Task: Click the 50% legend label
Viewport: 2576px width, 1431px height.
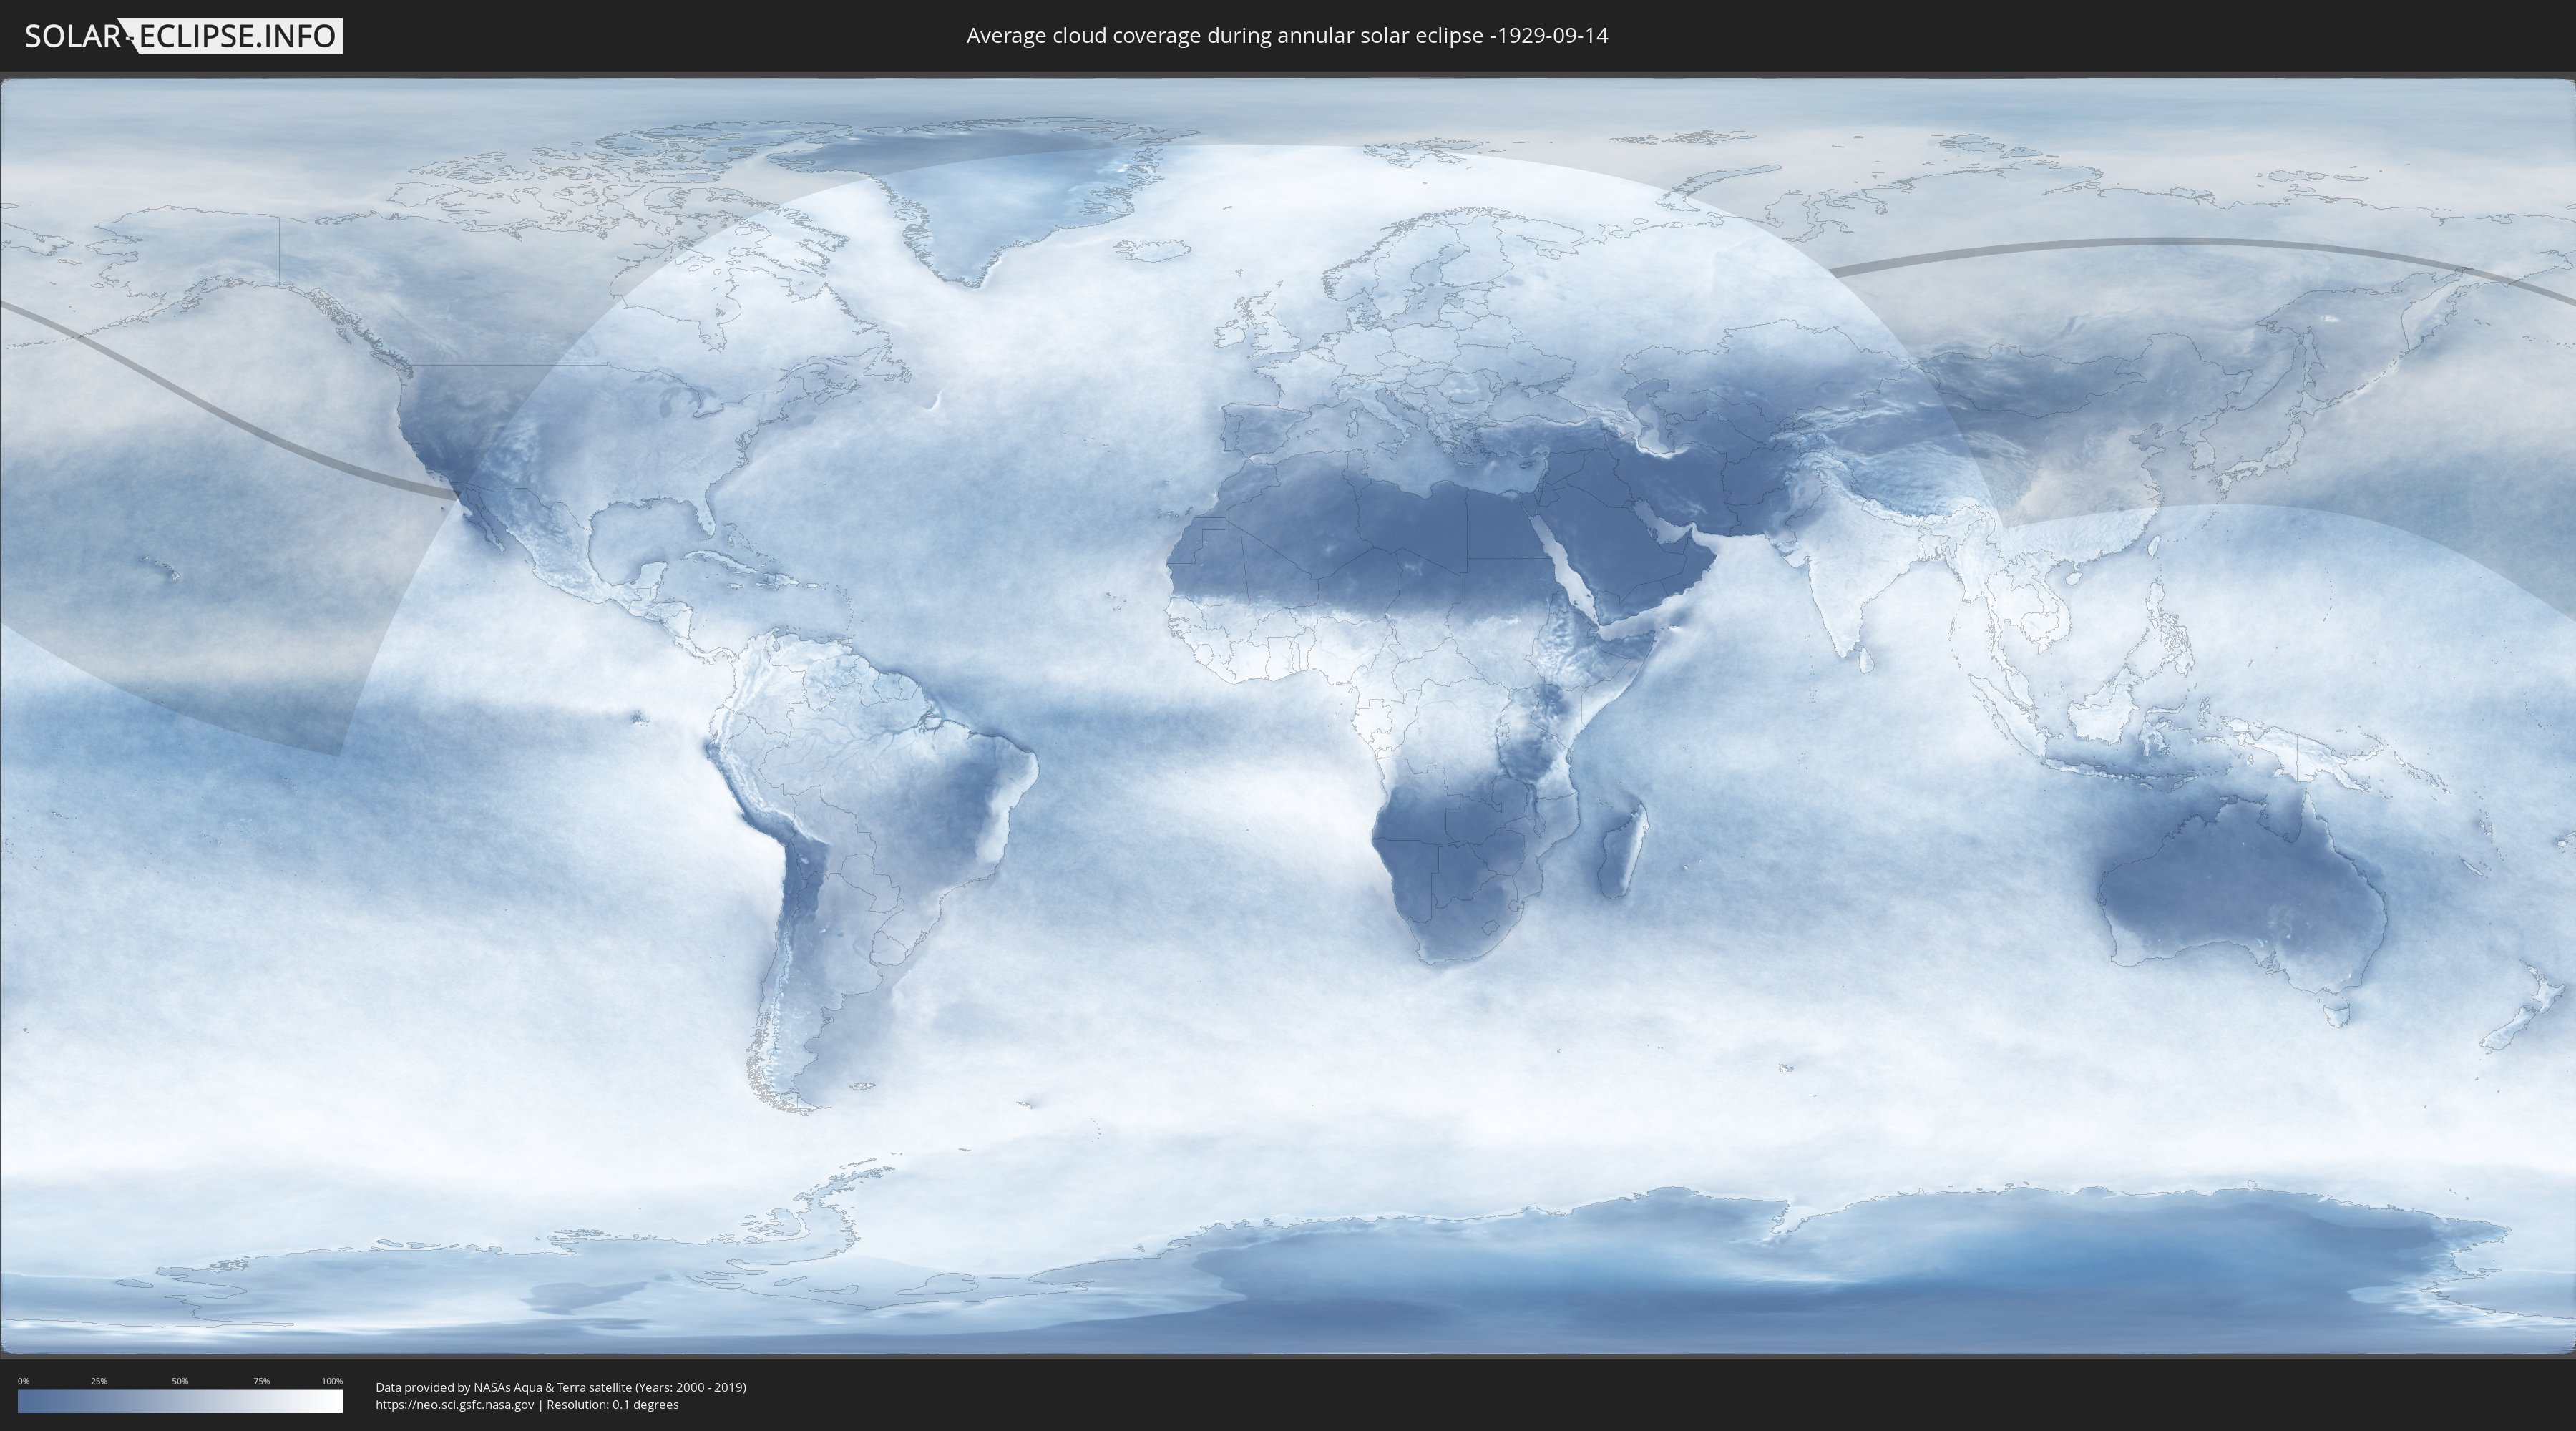Action: click(180, 1381)
